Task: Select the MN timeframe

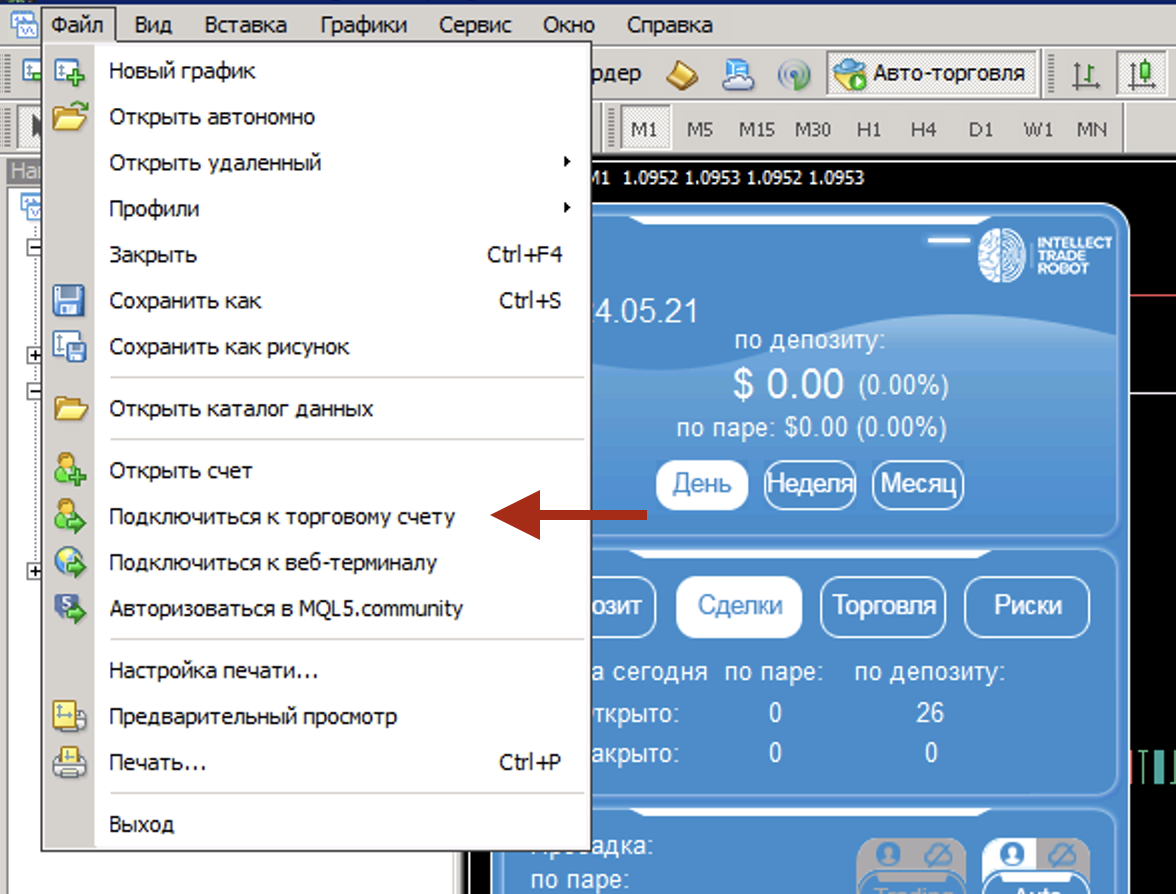Action: point(1091,129)
